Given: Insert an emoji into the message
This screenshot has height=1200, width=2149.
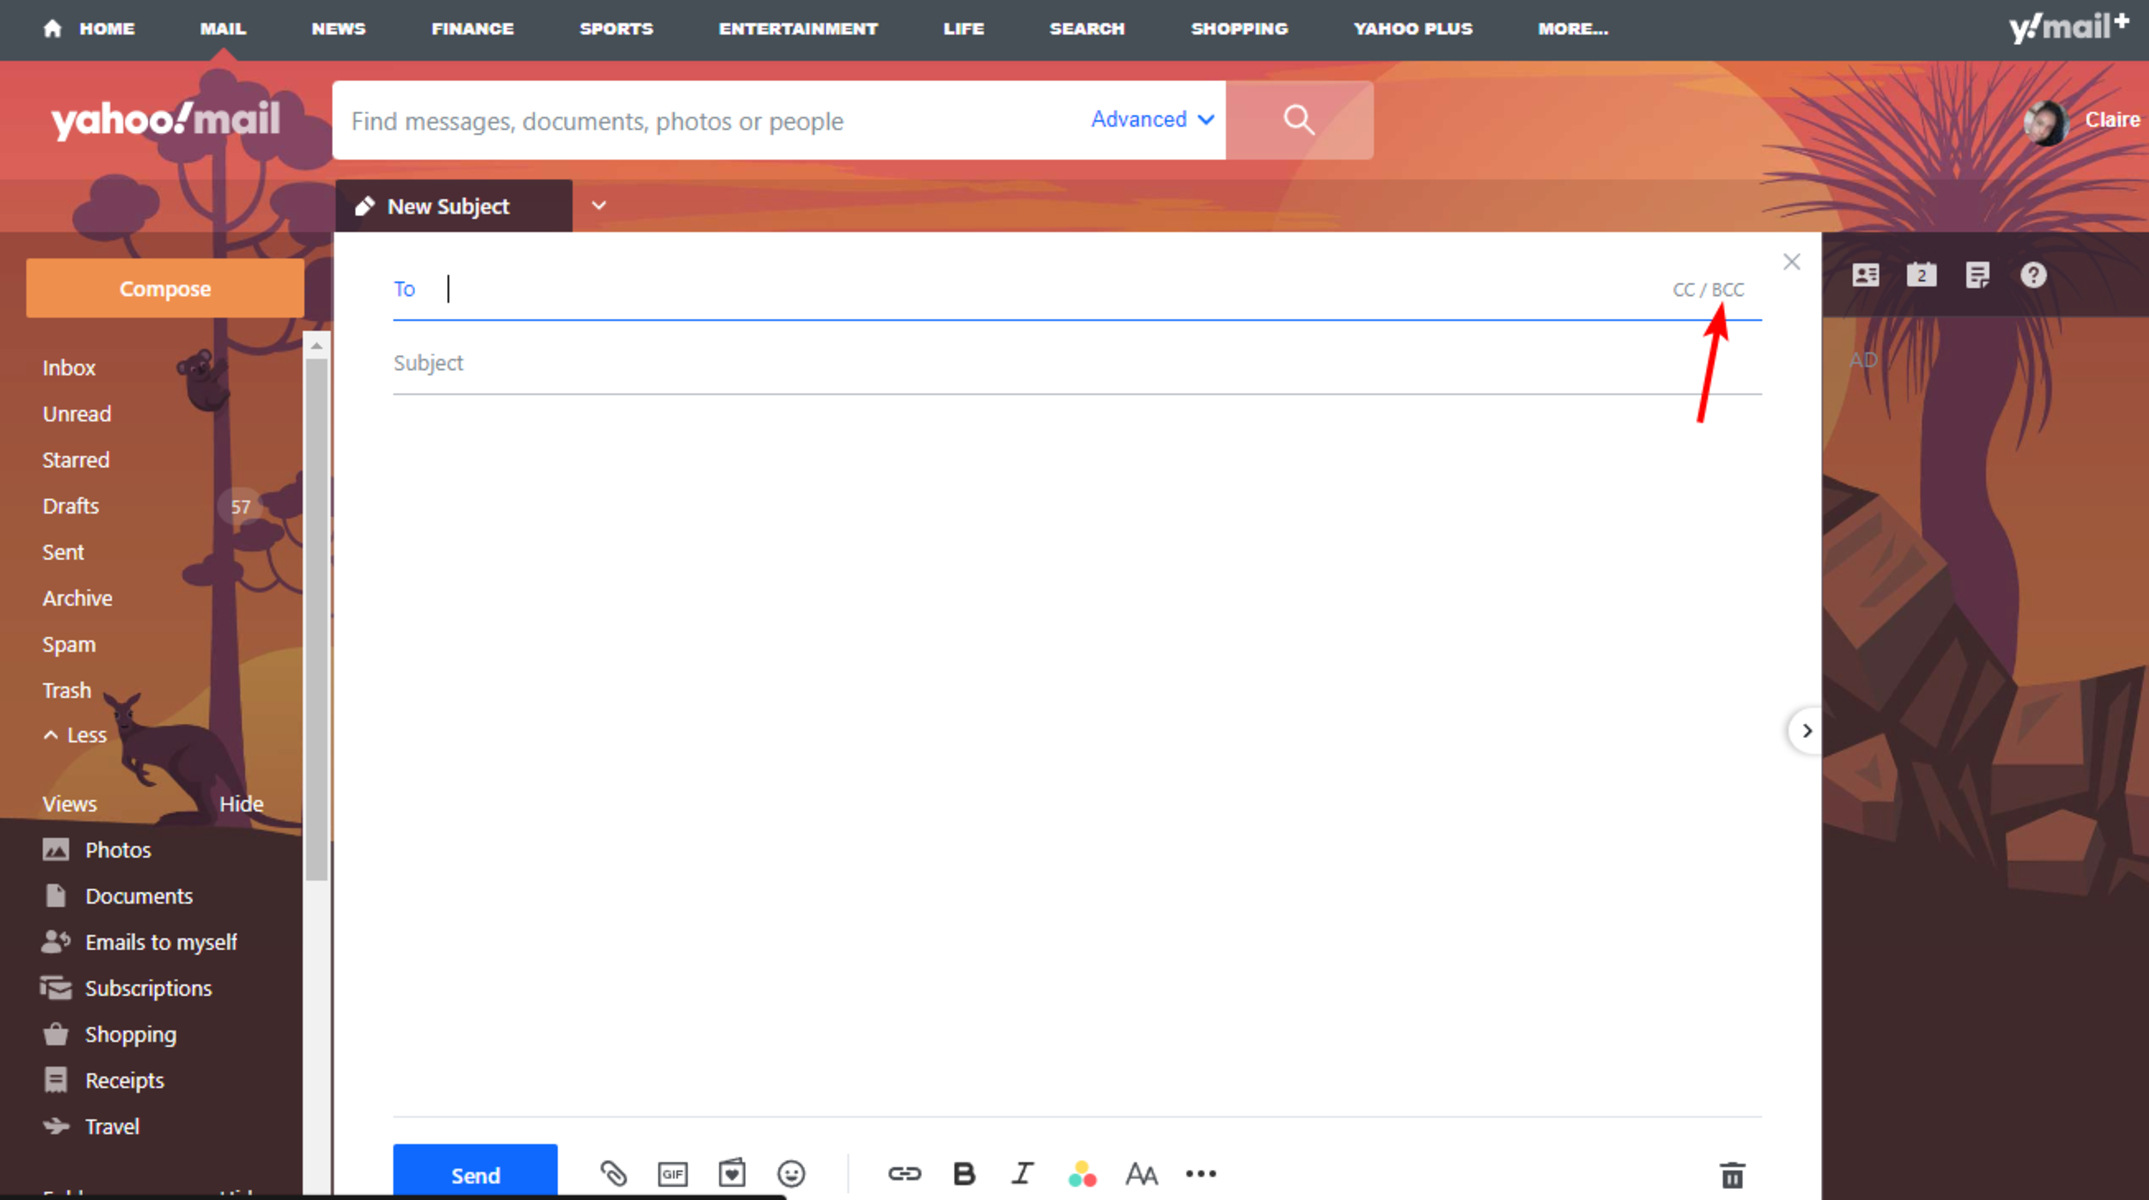Looking at the screenshot, I should 793,1173.
